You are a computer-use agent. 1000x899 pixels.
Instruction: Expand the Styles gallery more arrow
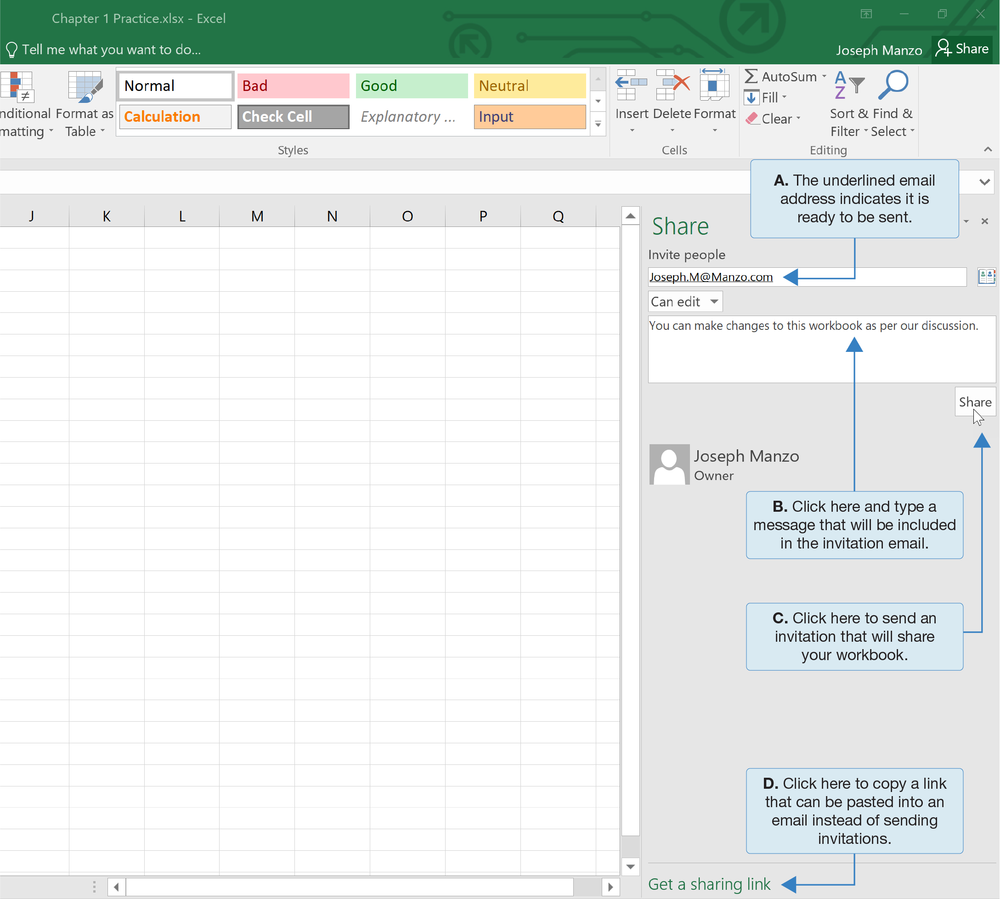pos(598,125)
